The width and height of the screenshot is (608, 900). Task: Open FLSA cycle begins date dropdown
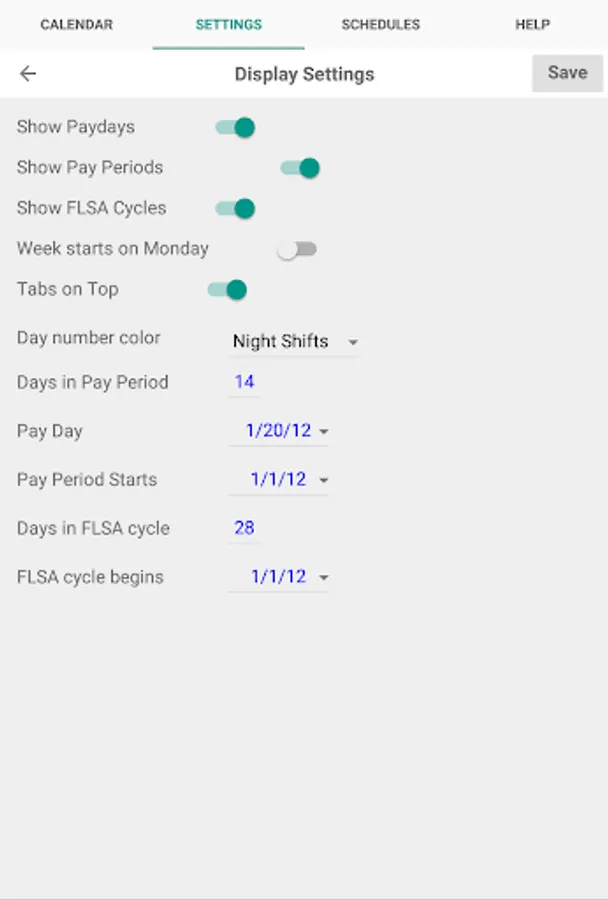279,577
